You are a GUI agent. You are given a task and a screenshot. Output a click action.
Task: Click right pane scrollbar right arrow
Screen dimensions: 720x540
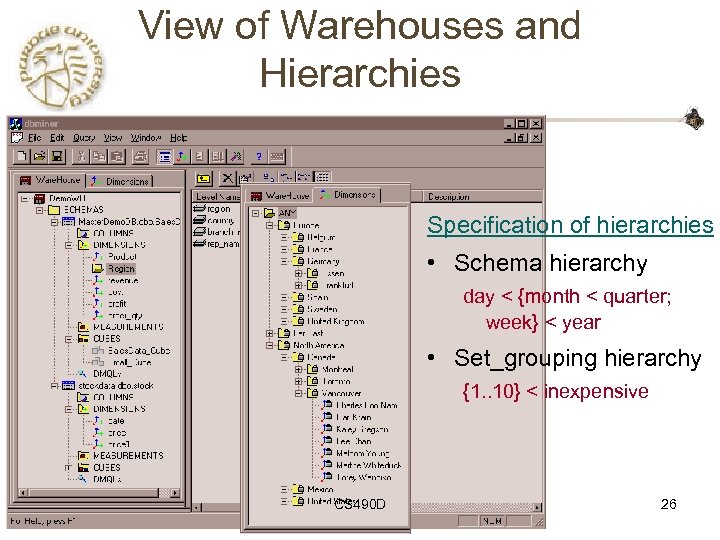537,507
